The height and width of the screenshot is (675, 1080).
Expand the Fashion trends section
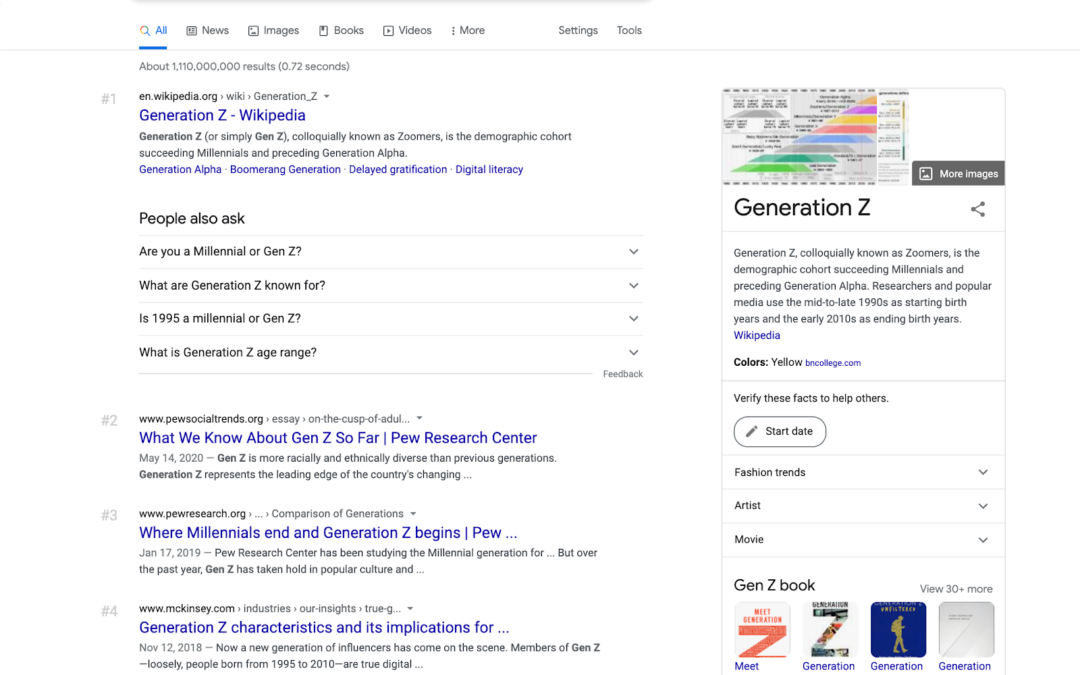click(981, 471)
